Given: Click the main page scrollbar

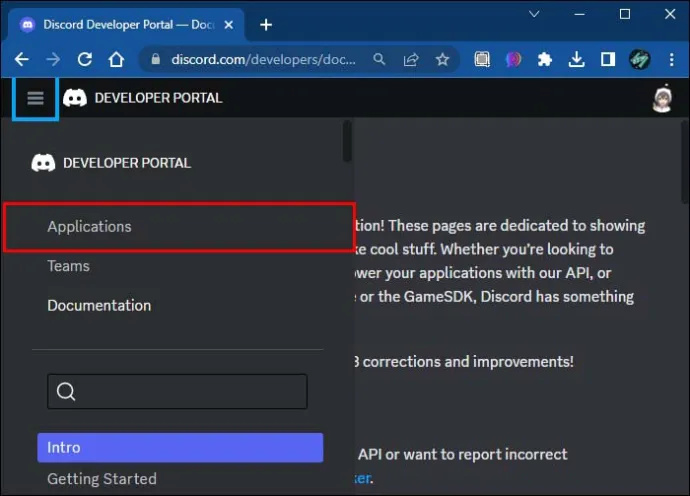Looking at the screenshot, I should point(685,161).
